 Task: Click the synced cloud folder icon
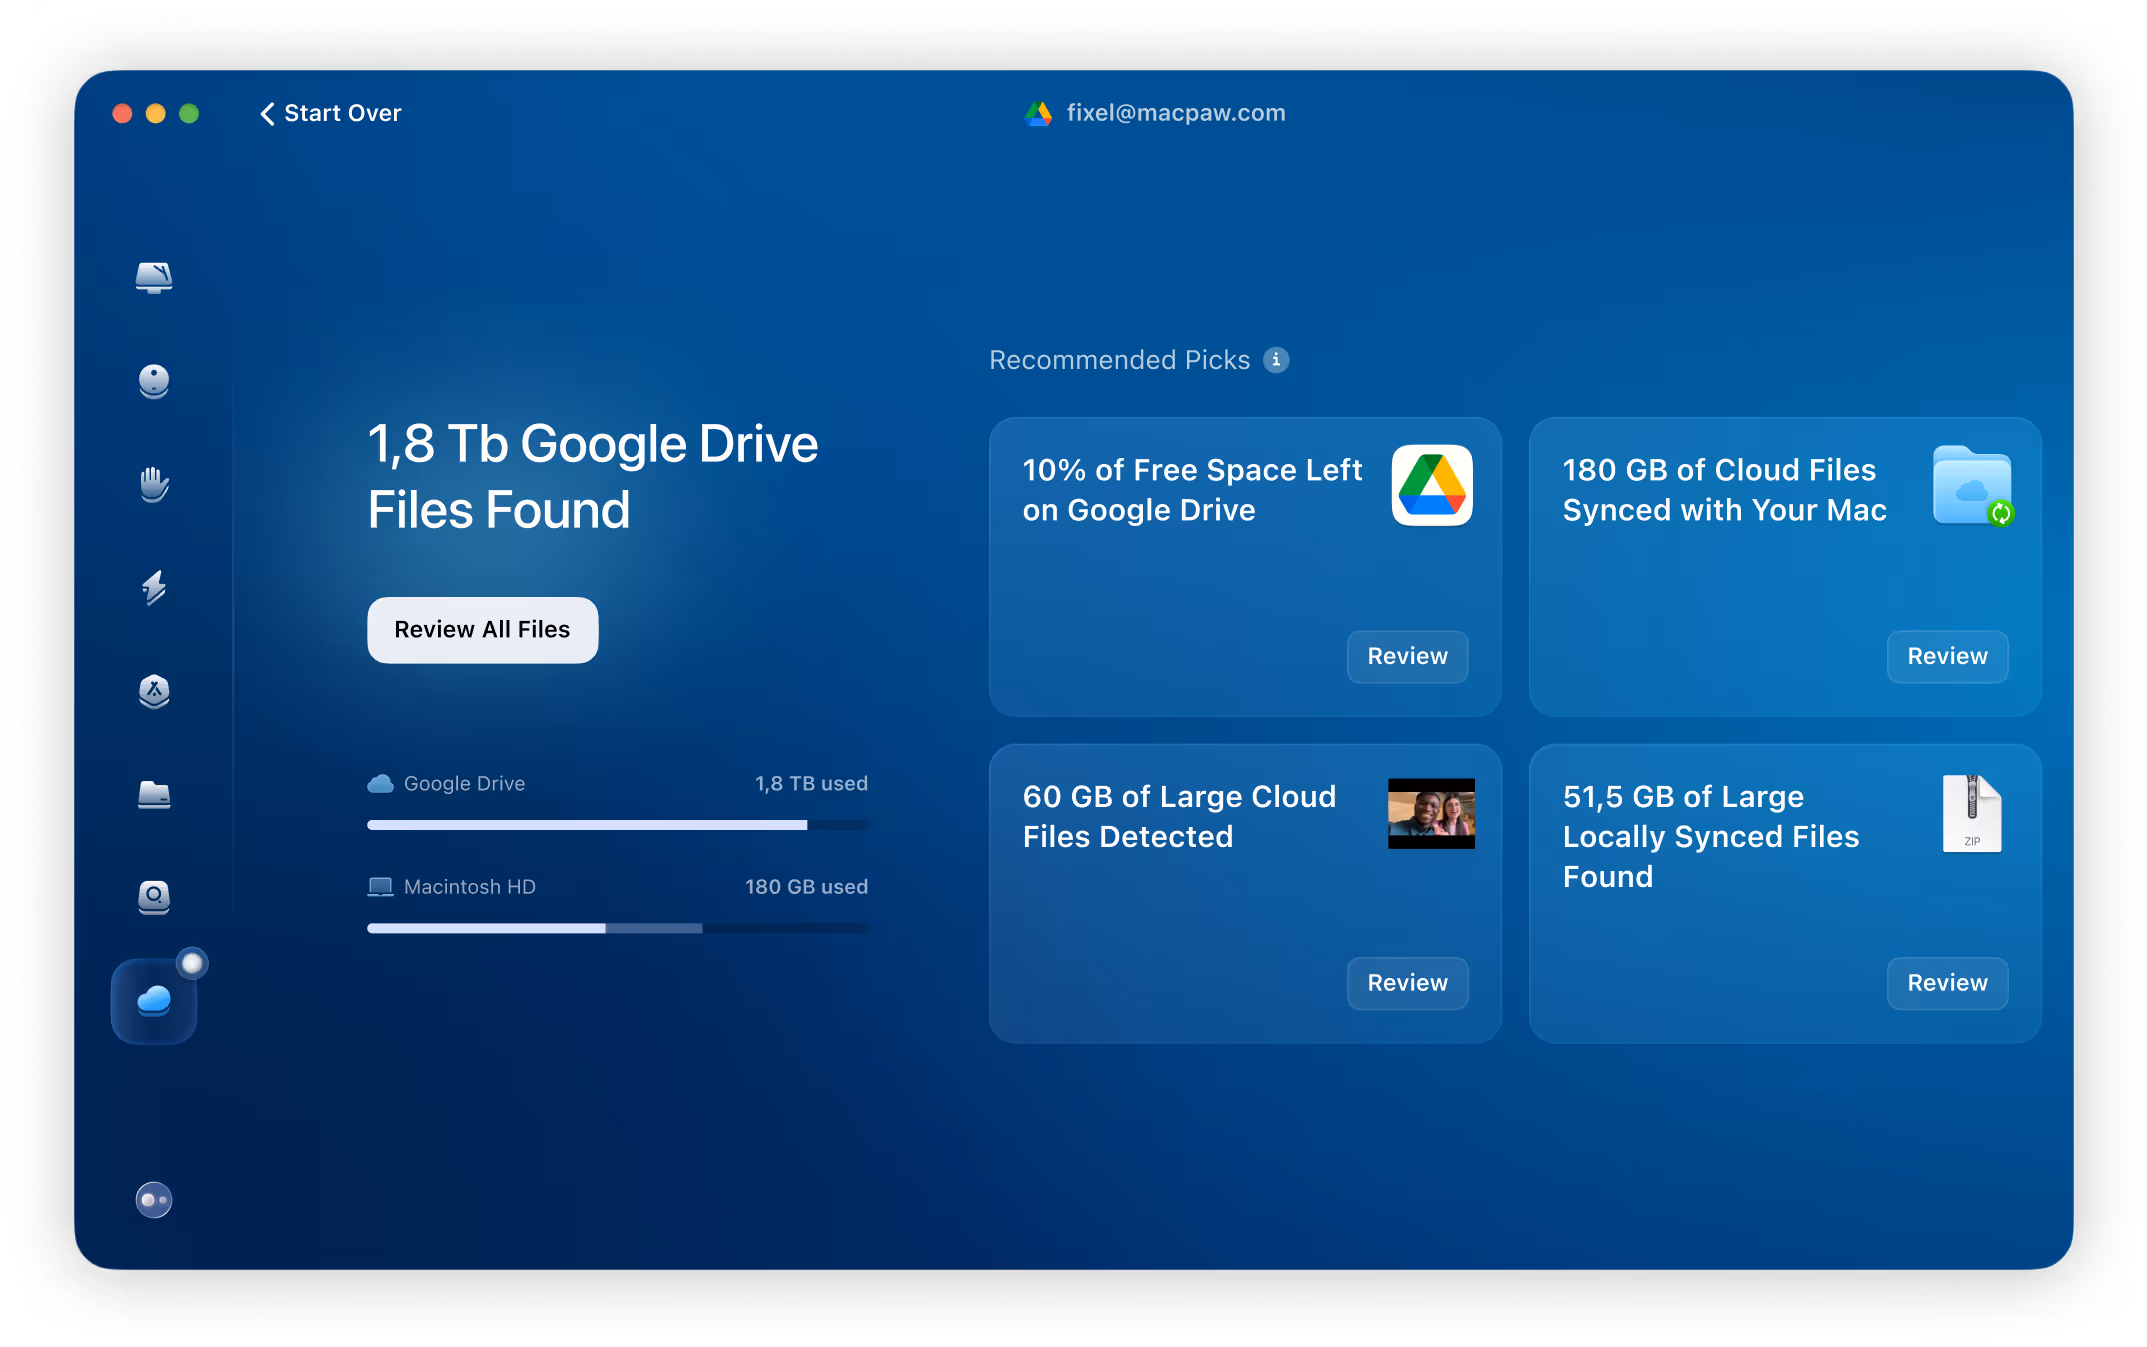click(1973, 486)
